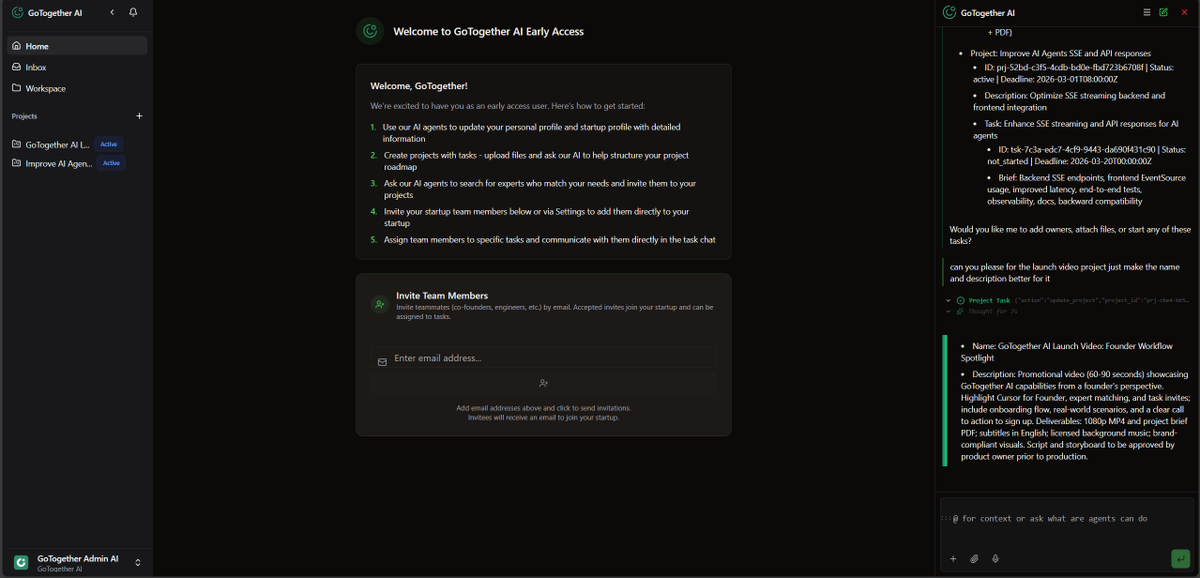Click the Projects section label in sidebar

point(24,116)
